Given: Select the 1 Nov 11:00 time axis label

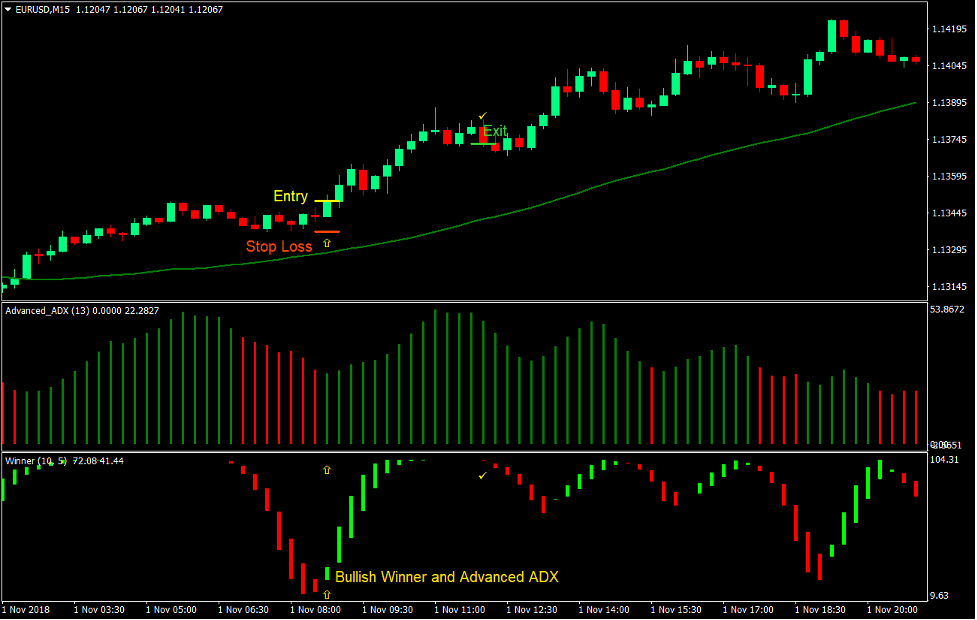Looking at the screenshot, I should [459, 609].
